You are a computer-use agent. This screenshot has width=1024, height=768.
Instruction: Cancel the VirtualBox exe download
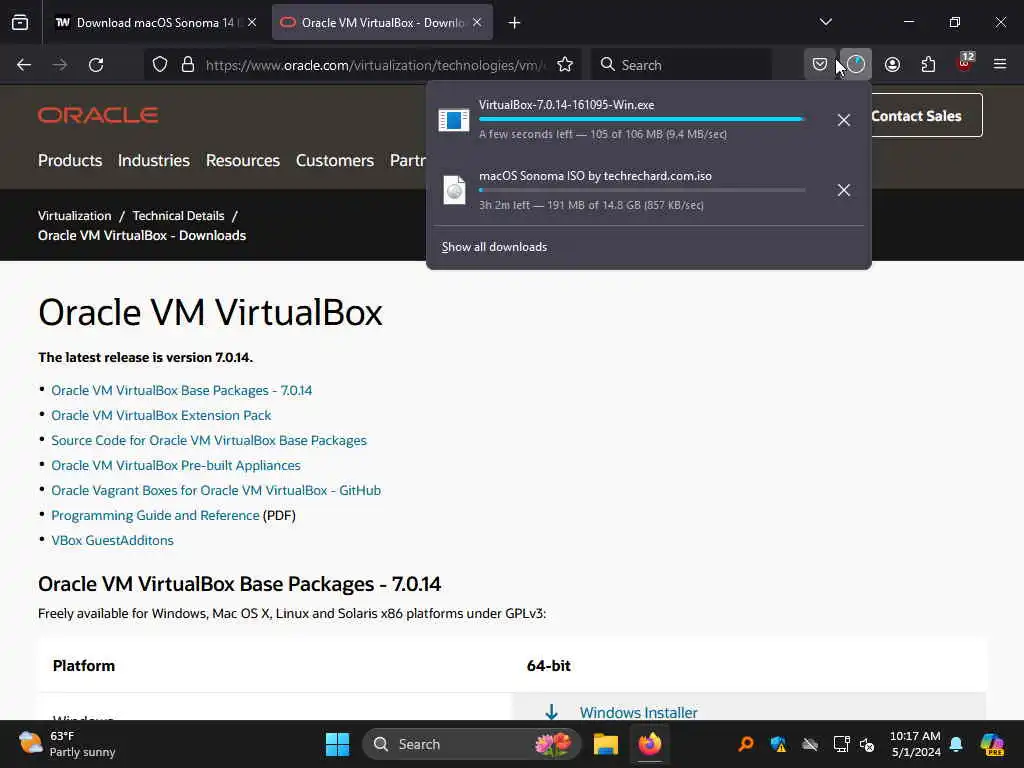[844, 120]
